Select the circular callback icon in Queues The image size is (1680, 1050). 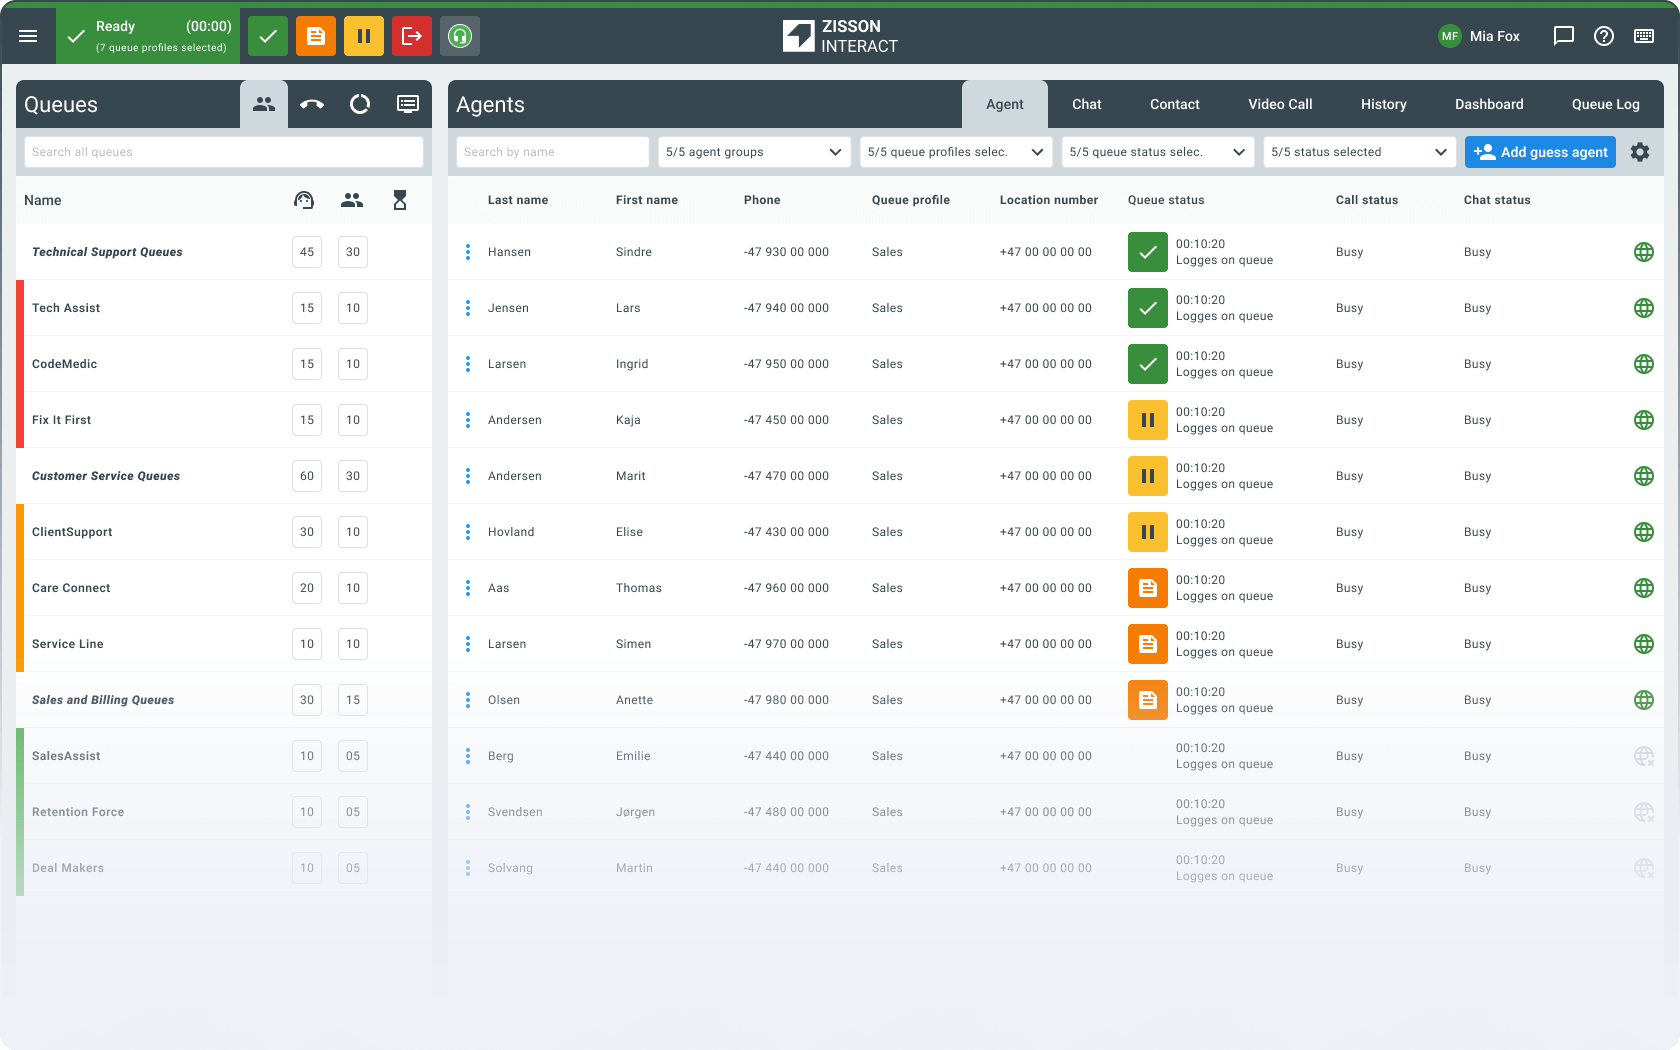pyautogui.click(x=360, y=104)
